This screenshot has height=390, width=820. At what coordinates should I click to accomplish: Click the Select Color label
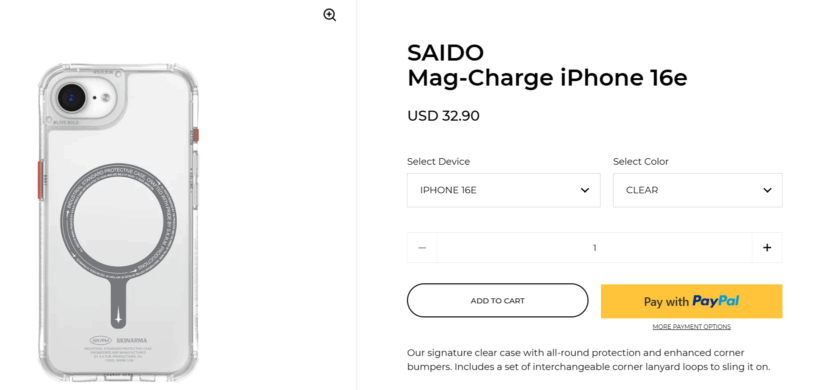point(641,162)
